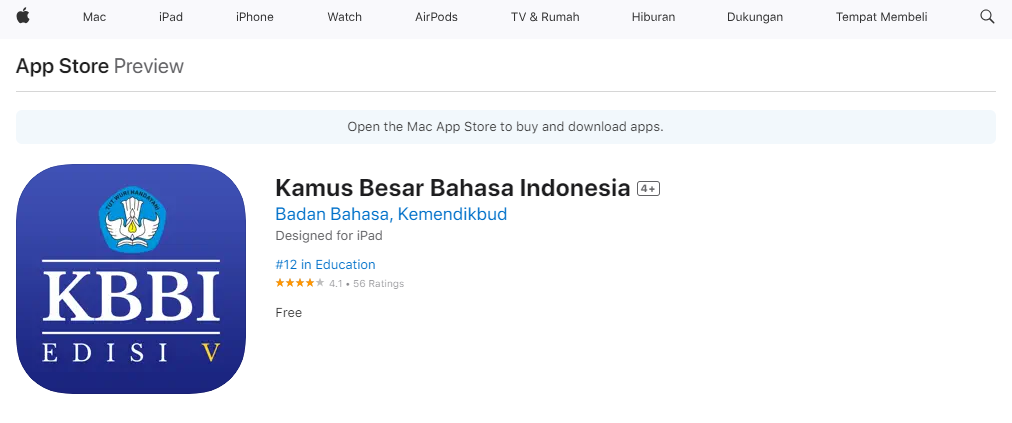Open the Tempat Membeli menu item
The image size is (1012, 423).
point(882,17)
